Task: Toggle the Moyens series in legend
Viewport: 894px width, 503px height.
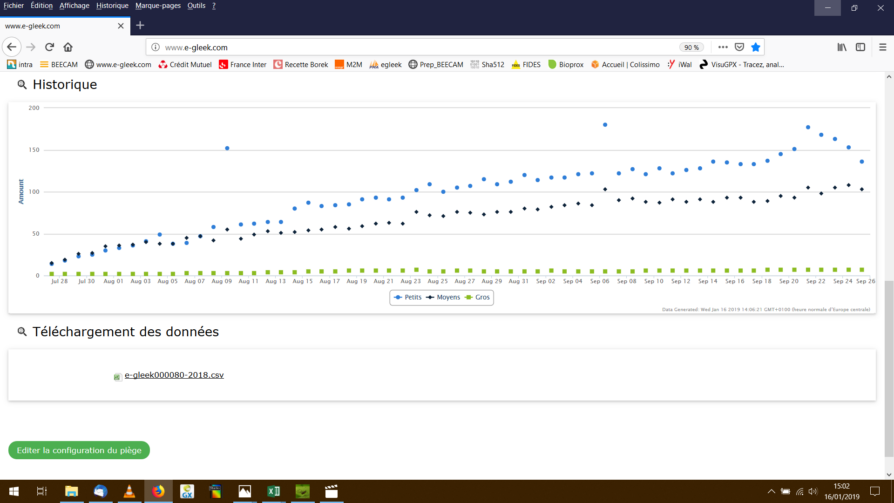Action: [443, 297]
